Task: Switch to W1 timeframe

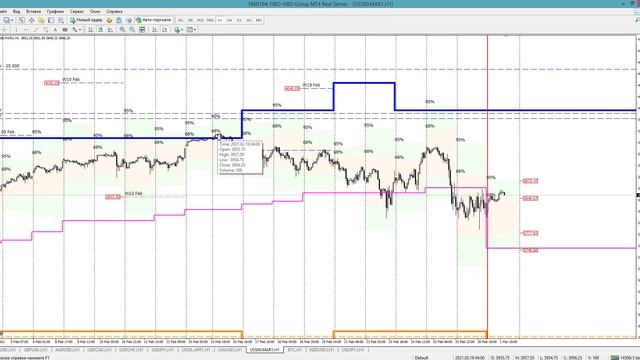Action: coord(249,20)
